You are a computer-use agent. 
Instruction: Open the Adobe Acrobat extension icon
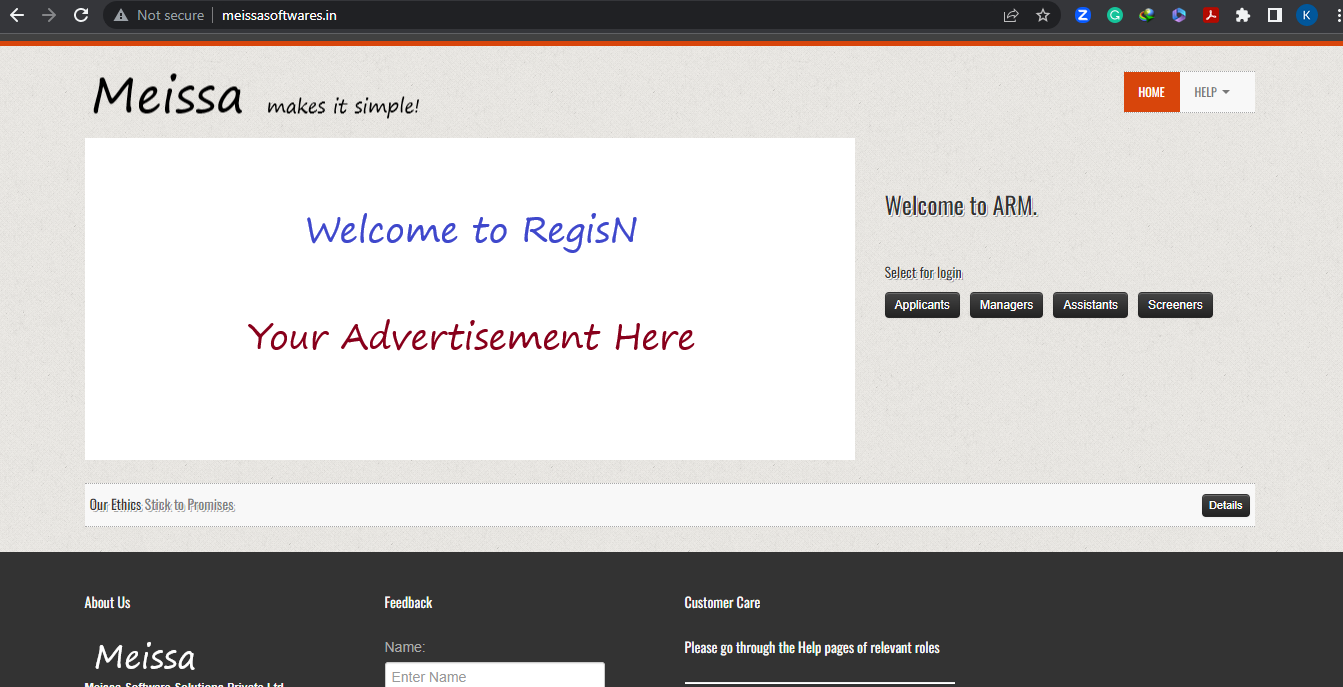coord(1211,15)
